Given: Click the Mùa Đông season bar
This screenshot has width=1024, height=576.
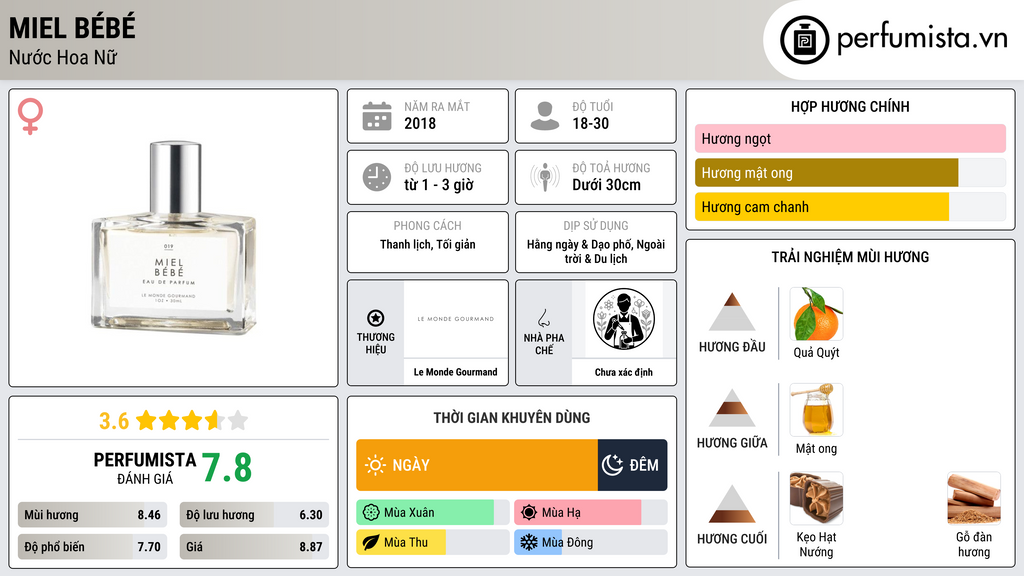Looking at the screenshot, I should point(590,542).
